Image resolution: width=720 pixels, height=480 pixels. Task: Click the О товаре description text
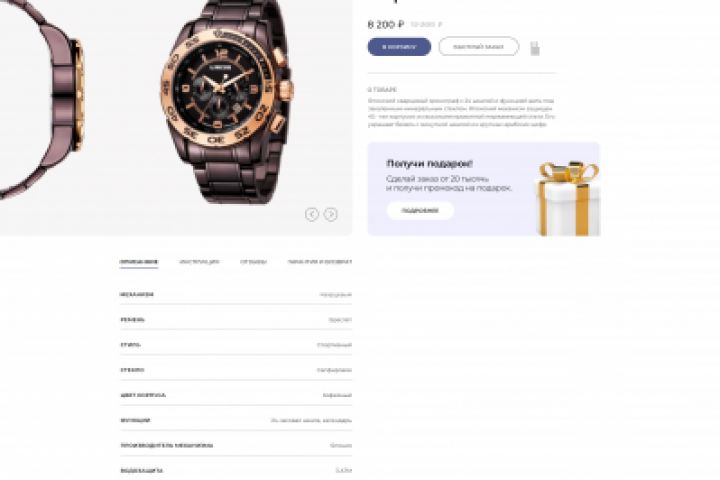click(461, 113)
